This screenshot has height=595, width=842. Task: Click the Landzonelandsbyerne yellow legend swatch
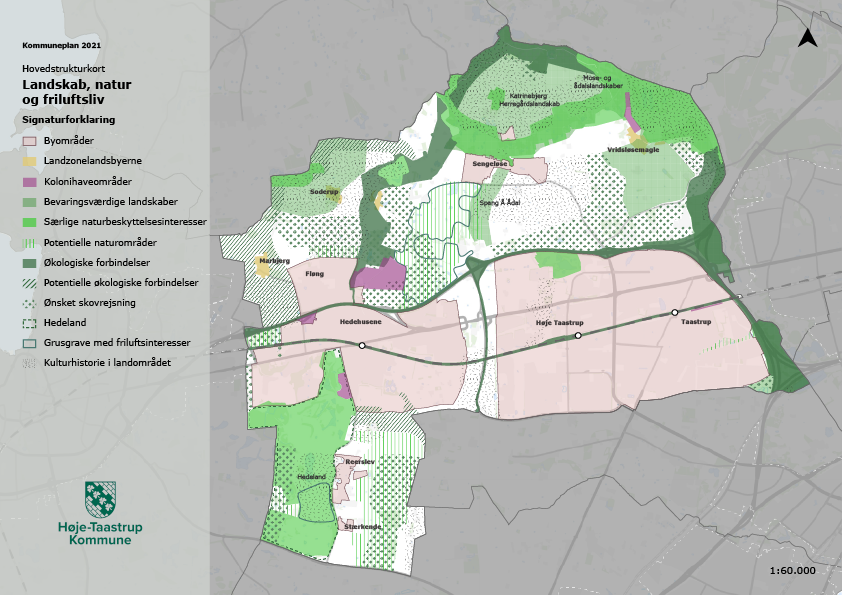pyautogui.click(x=30, y=162)
